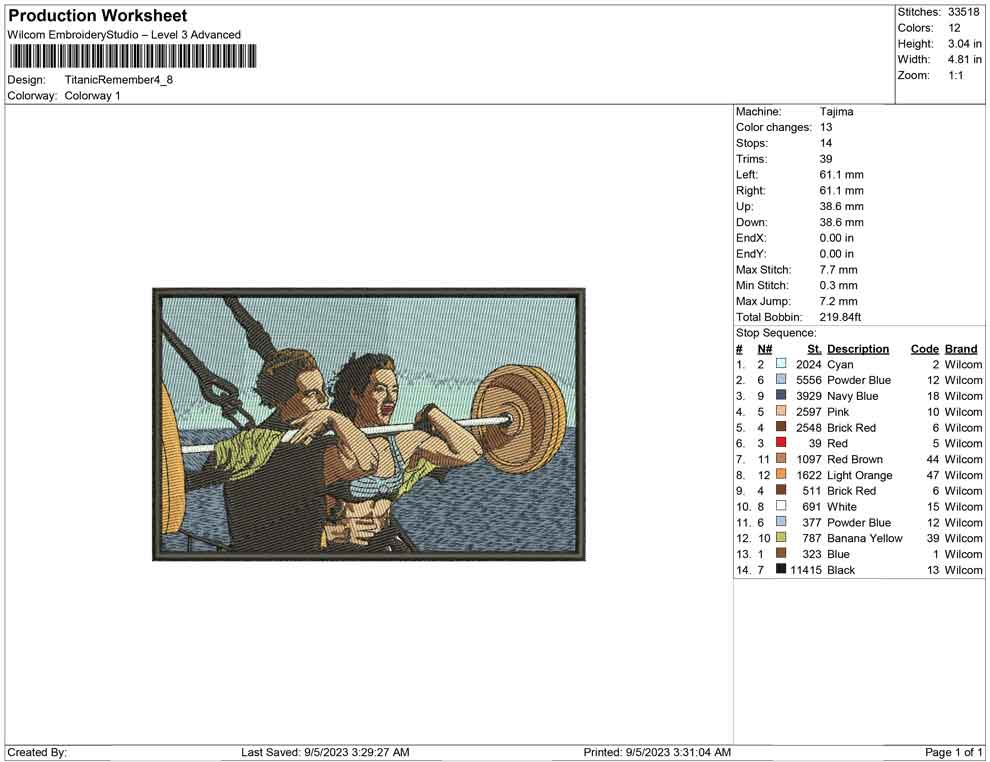This screenshot has width=990, height=762.
Task: Click the stitch count '11415' for Black
Action: 805,569
